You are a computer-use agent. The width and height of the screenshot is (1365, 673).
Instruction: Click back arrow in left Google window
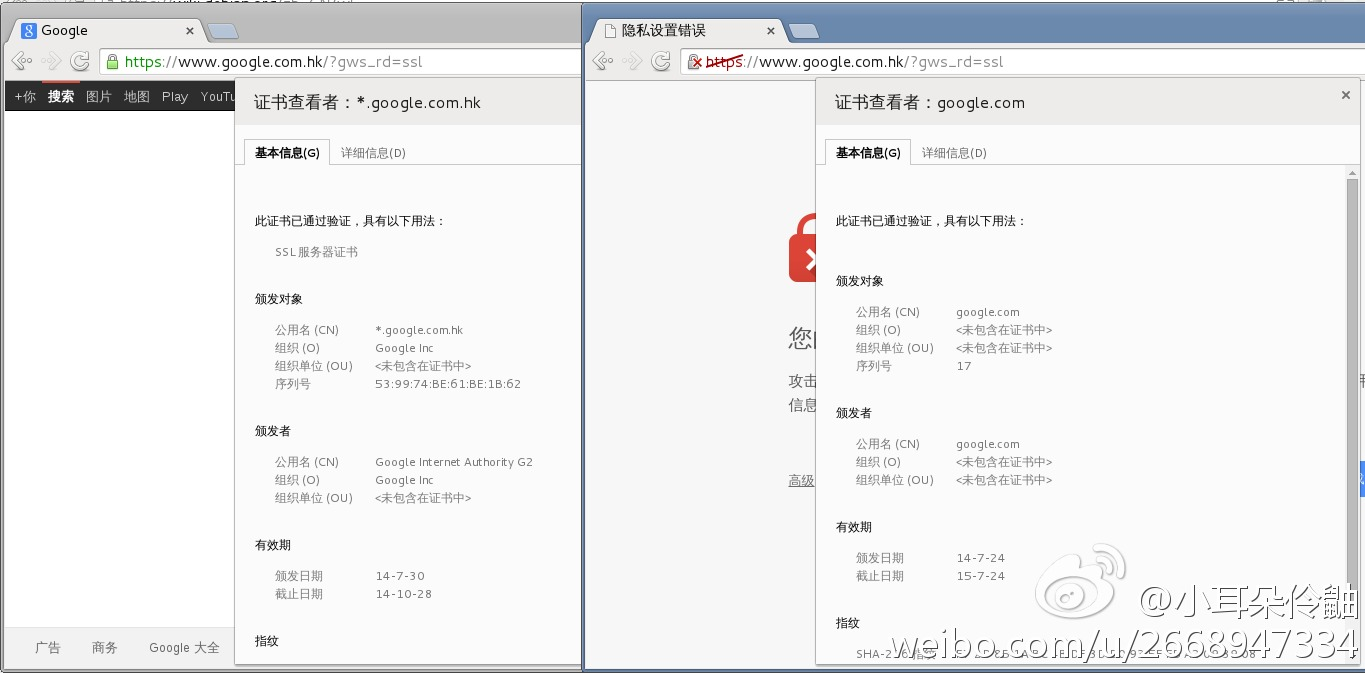(x=22, y=61)
